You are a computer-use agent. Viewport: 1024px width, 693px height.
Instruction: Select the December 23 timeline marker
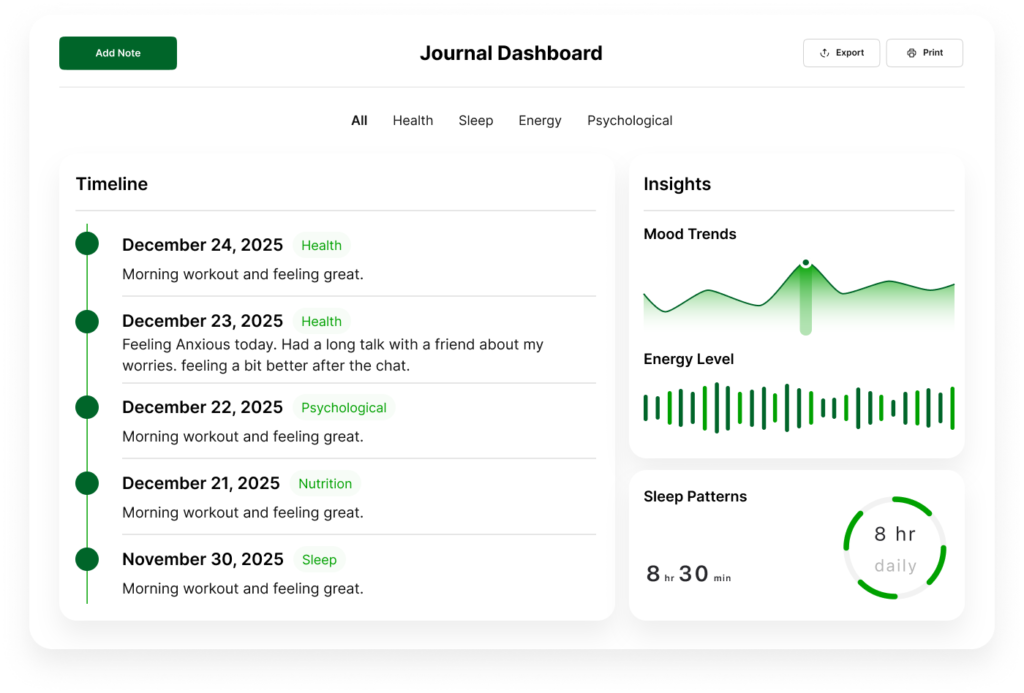coord(87,321)
